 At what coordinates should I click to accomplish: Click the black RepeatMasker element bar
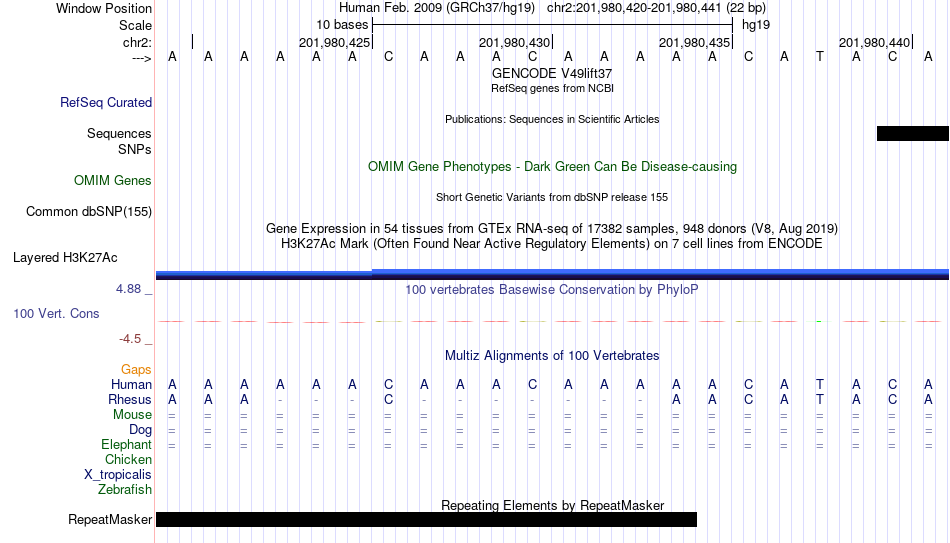pos(427,519)
